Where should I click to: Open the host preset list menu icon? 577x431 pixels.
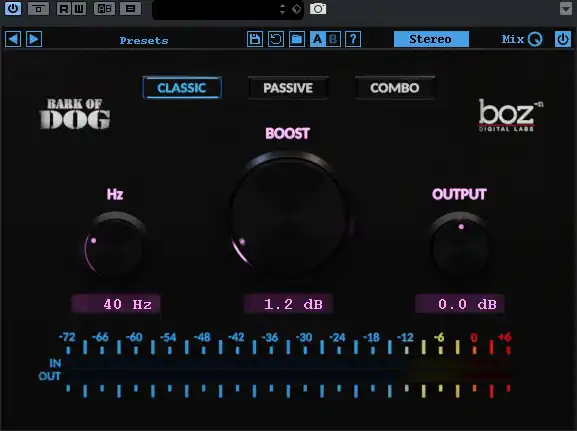[x=131, y=8]
